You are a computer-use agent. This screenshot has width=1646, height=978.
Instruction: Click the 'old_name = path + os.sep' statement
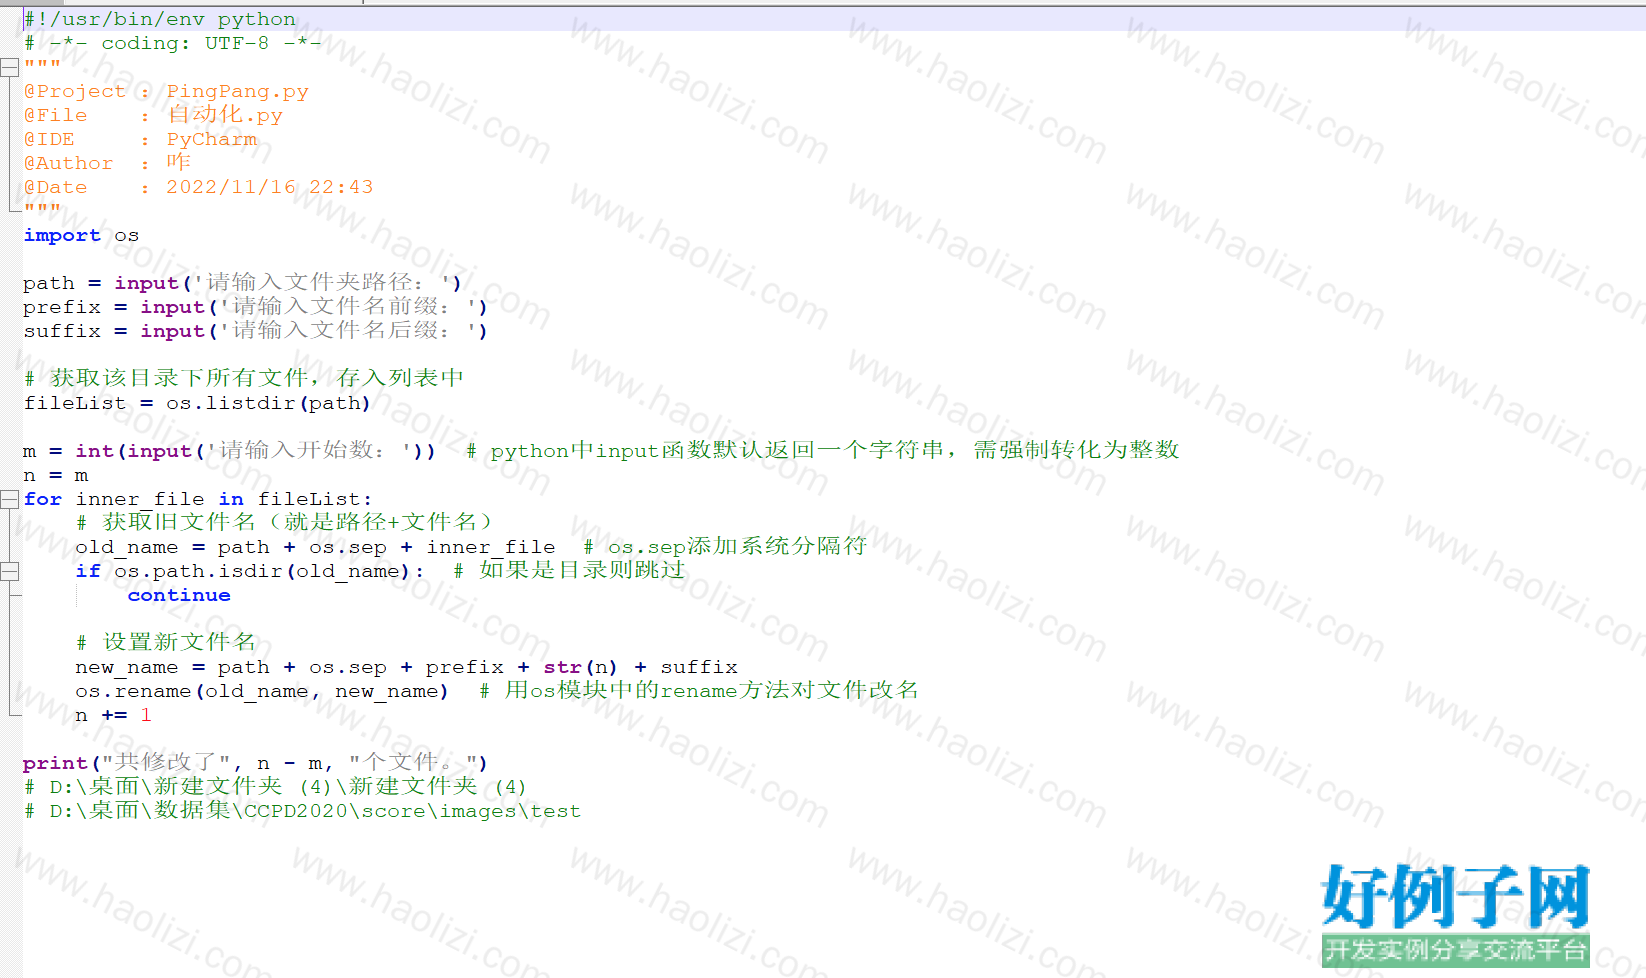(315, 547)
